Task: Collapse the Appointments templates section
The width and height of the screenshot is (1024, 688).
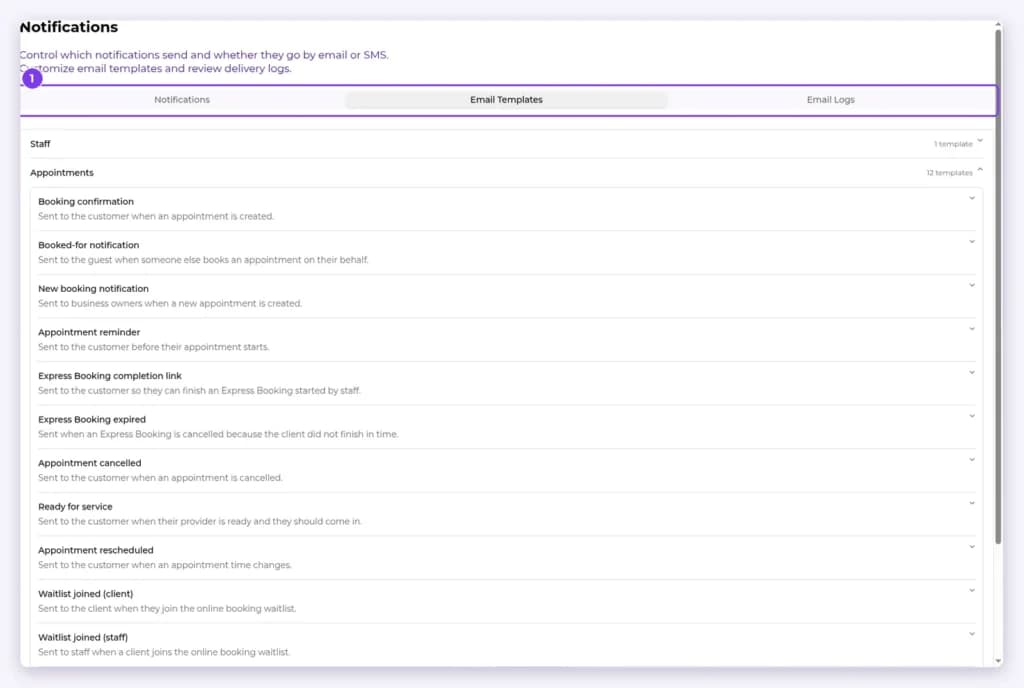Action: (x=980, y=170)
